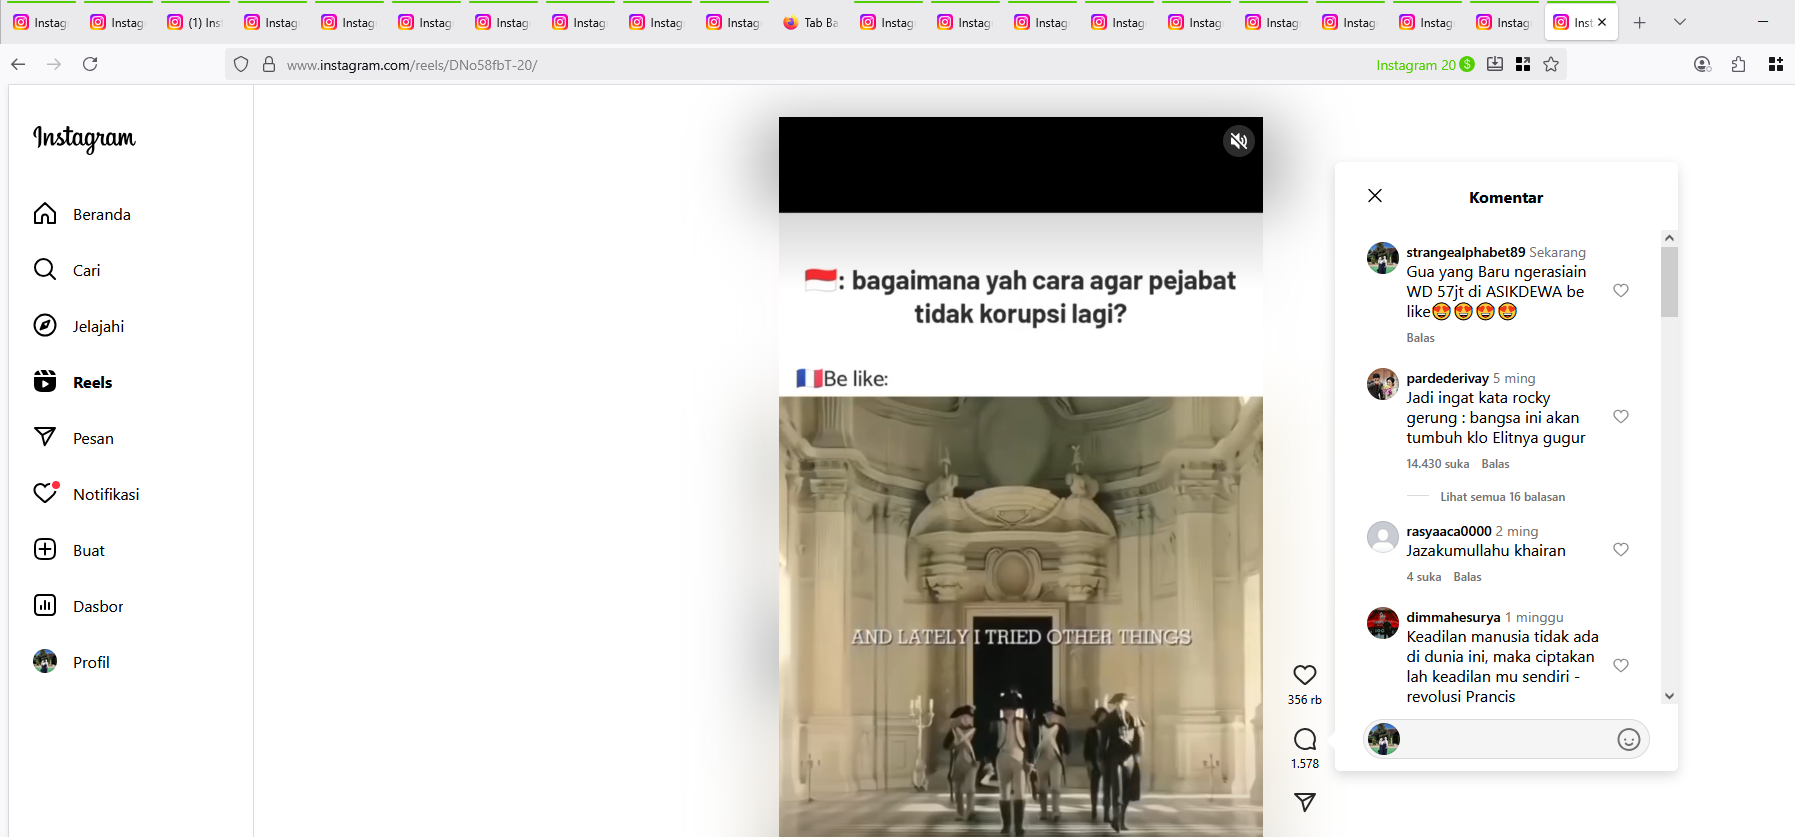The image size is (1795, 837).
Task: View site info via padlock icon
Action: [x=269, y=64]
